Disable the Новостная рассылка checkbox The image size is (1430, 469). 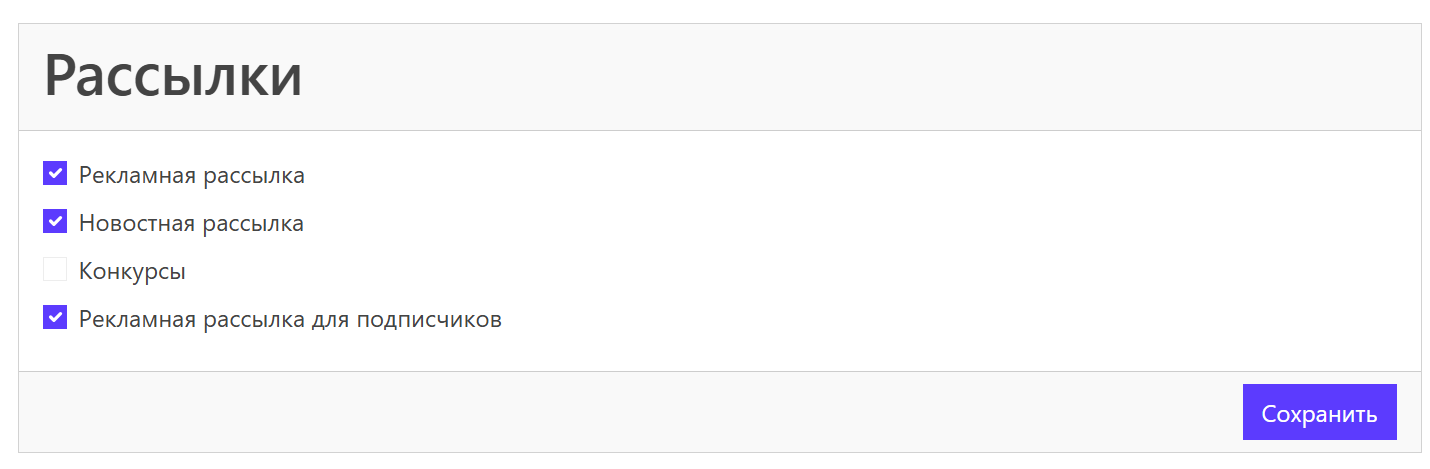click(x=55, y=222)
